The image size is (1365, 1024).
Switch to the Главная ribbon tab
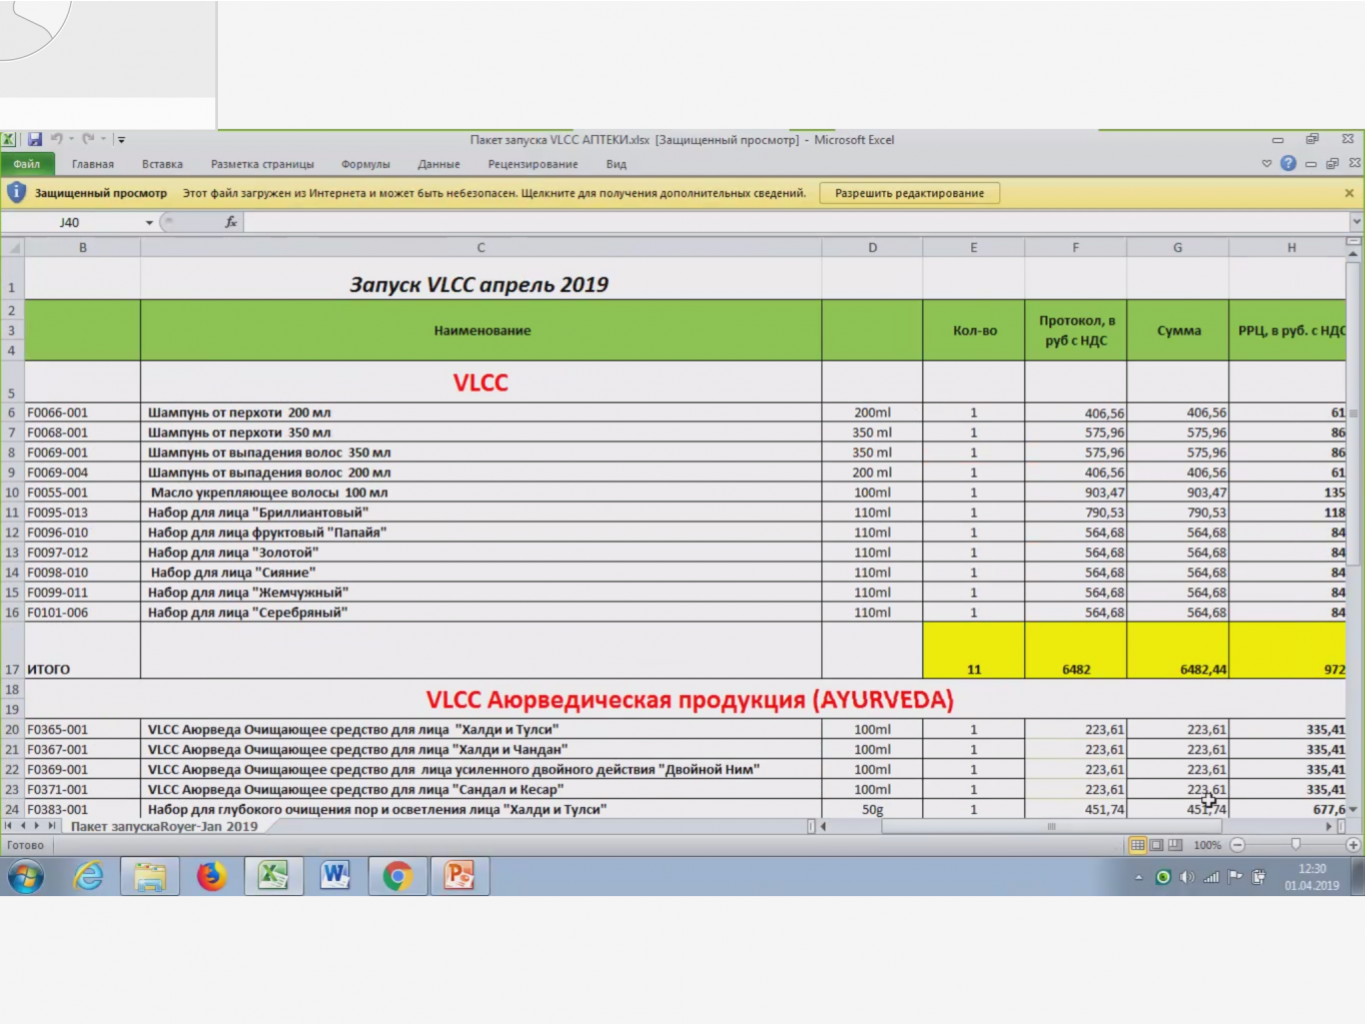[x=93, y=164]
